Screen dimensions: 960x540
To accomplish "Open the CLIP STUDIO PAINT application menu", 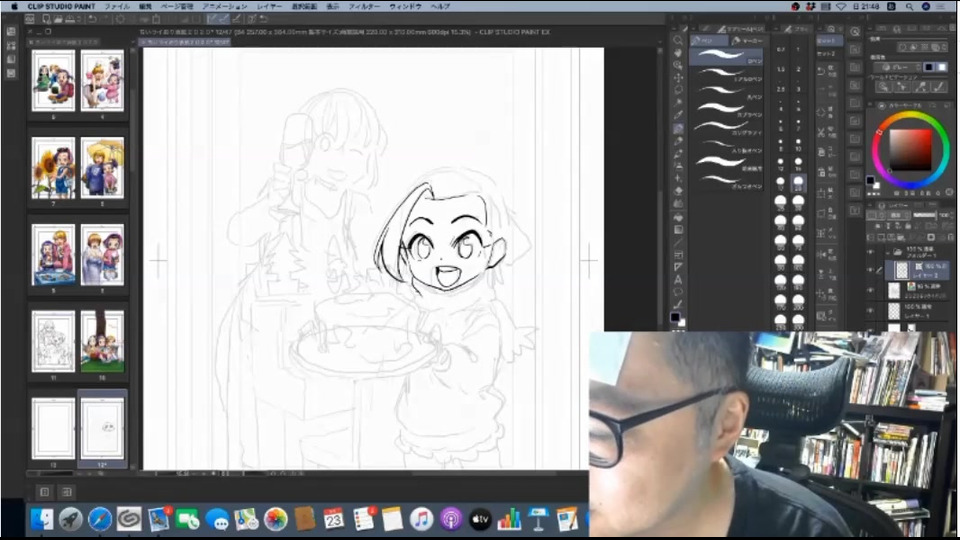I will click(61, 6).
